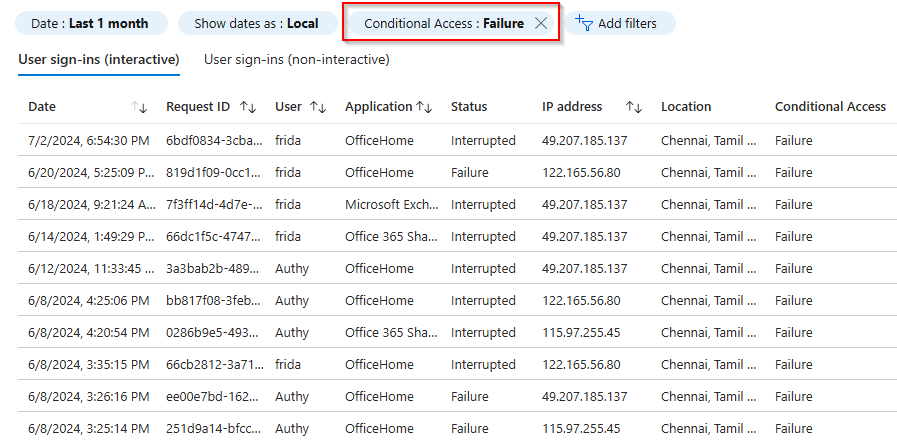This screenshot has height=443, width=897.
Task: Sort by IP address column arrows
Action: click(x=633, y=107)
